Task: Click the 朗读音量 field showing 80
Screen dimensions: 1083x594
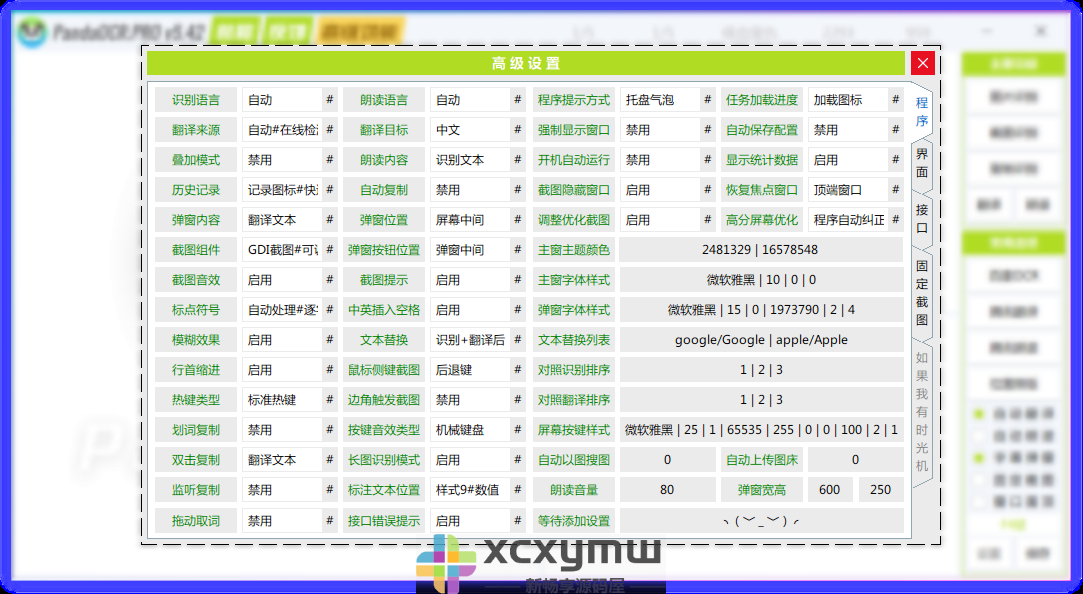Action: (666, 489)
